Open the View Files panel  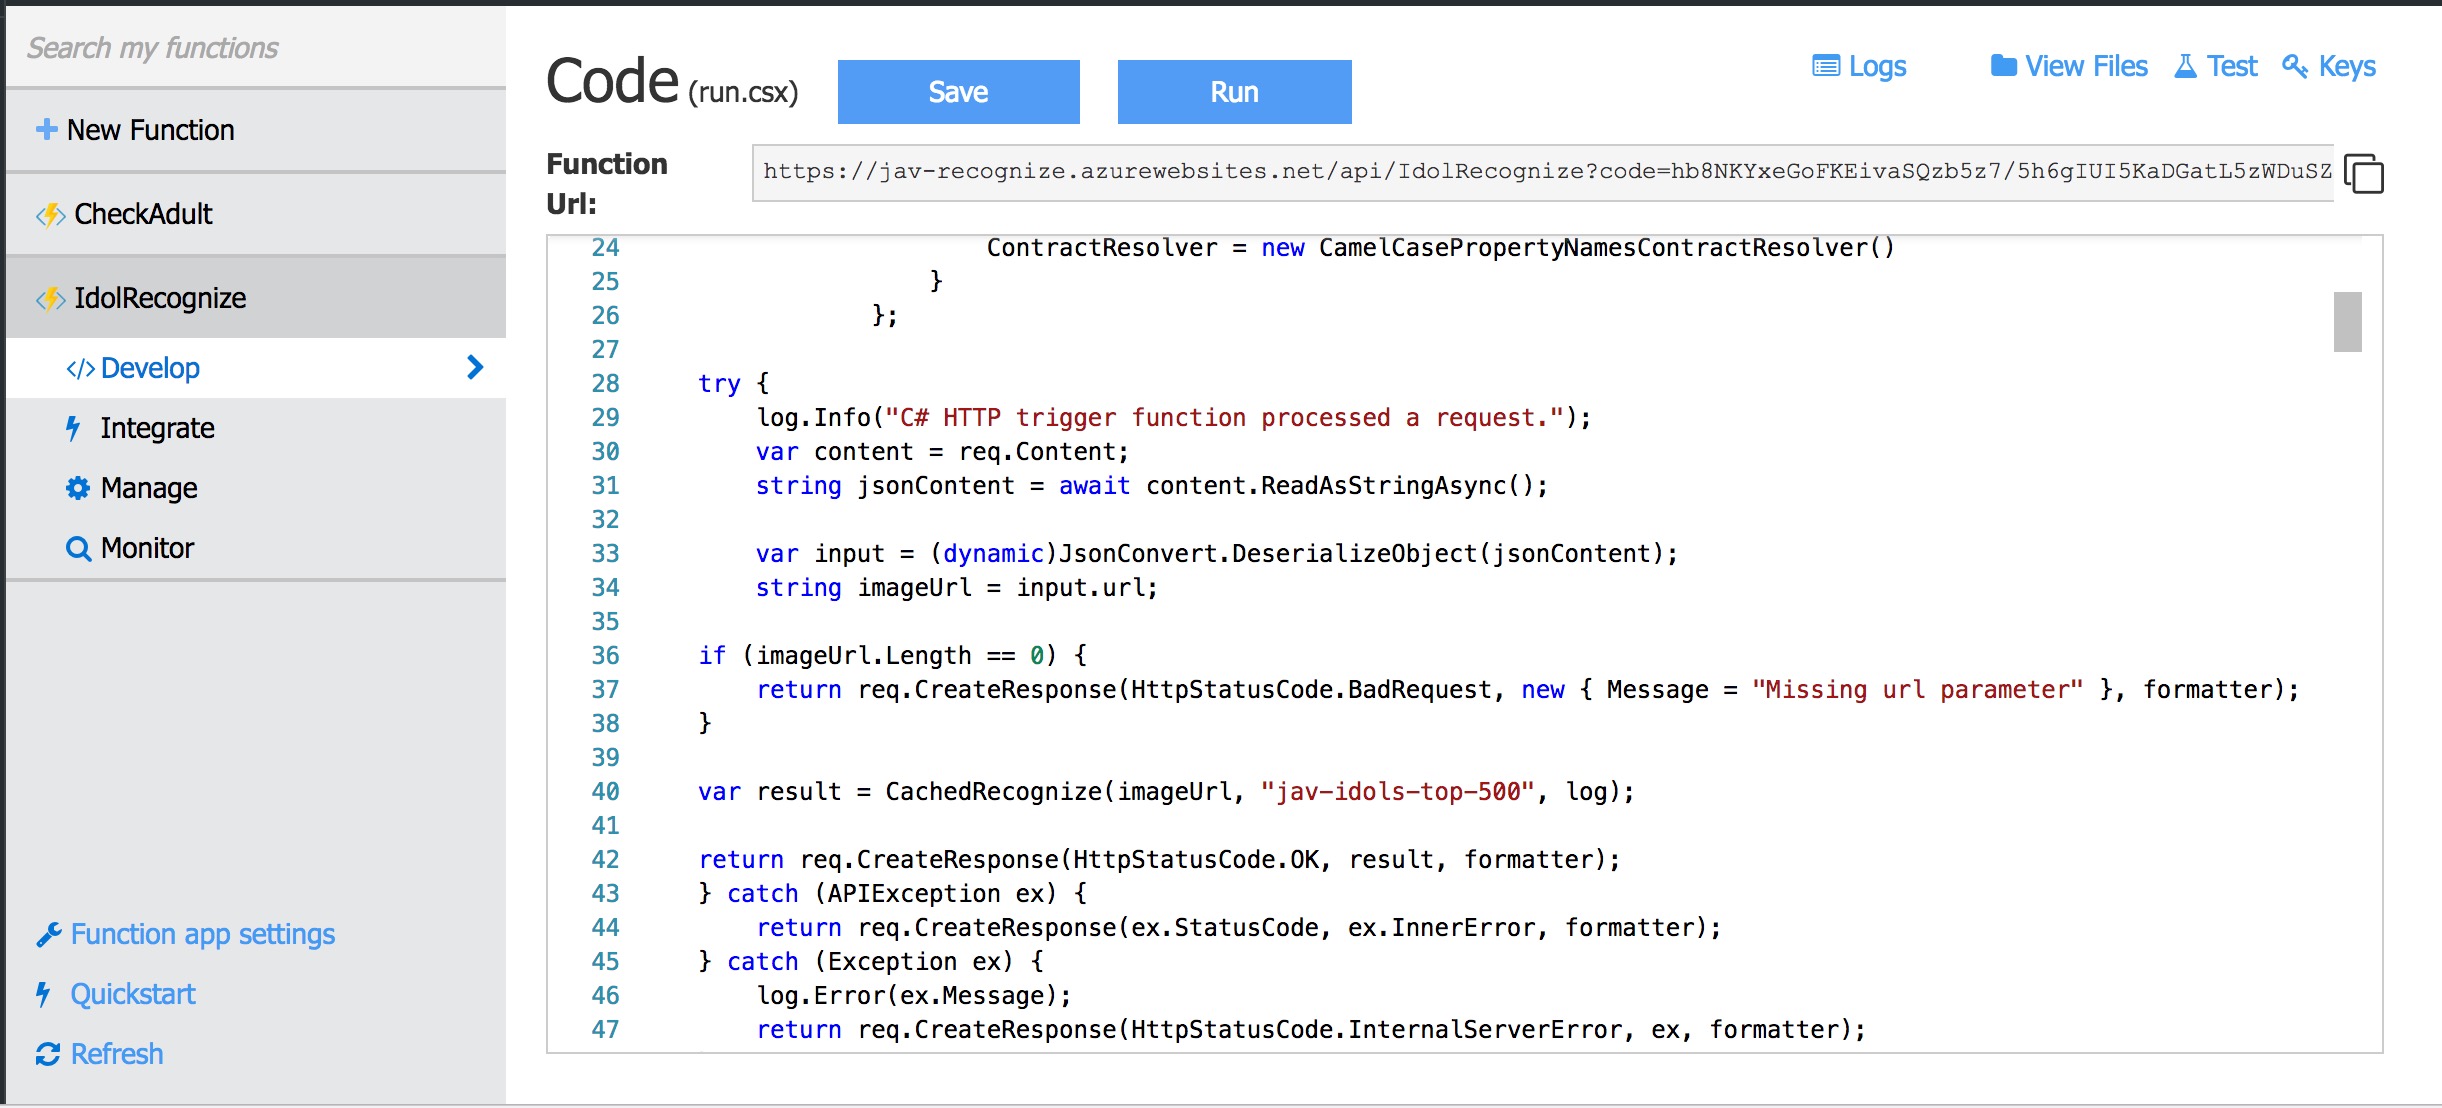point(2069,67)
